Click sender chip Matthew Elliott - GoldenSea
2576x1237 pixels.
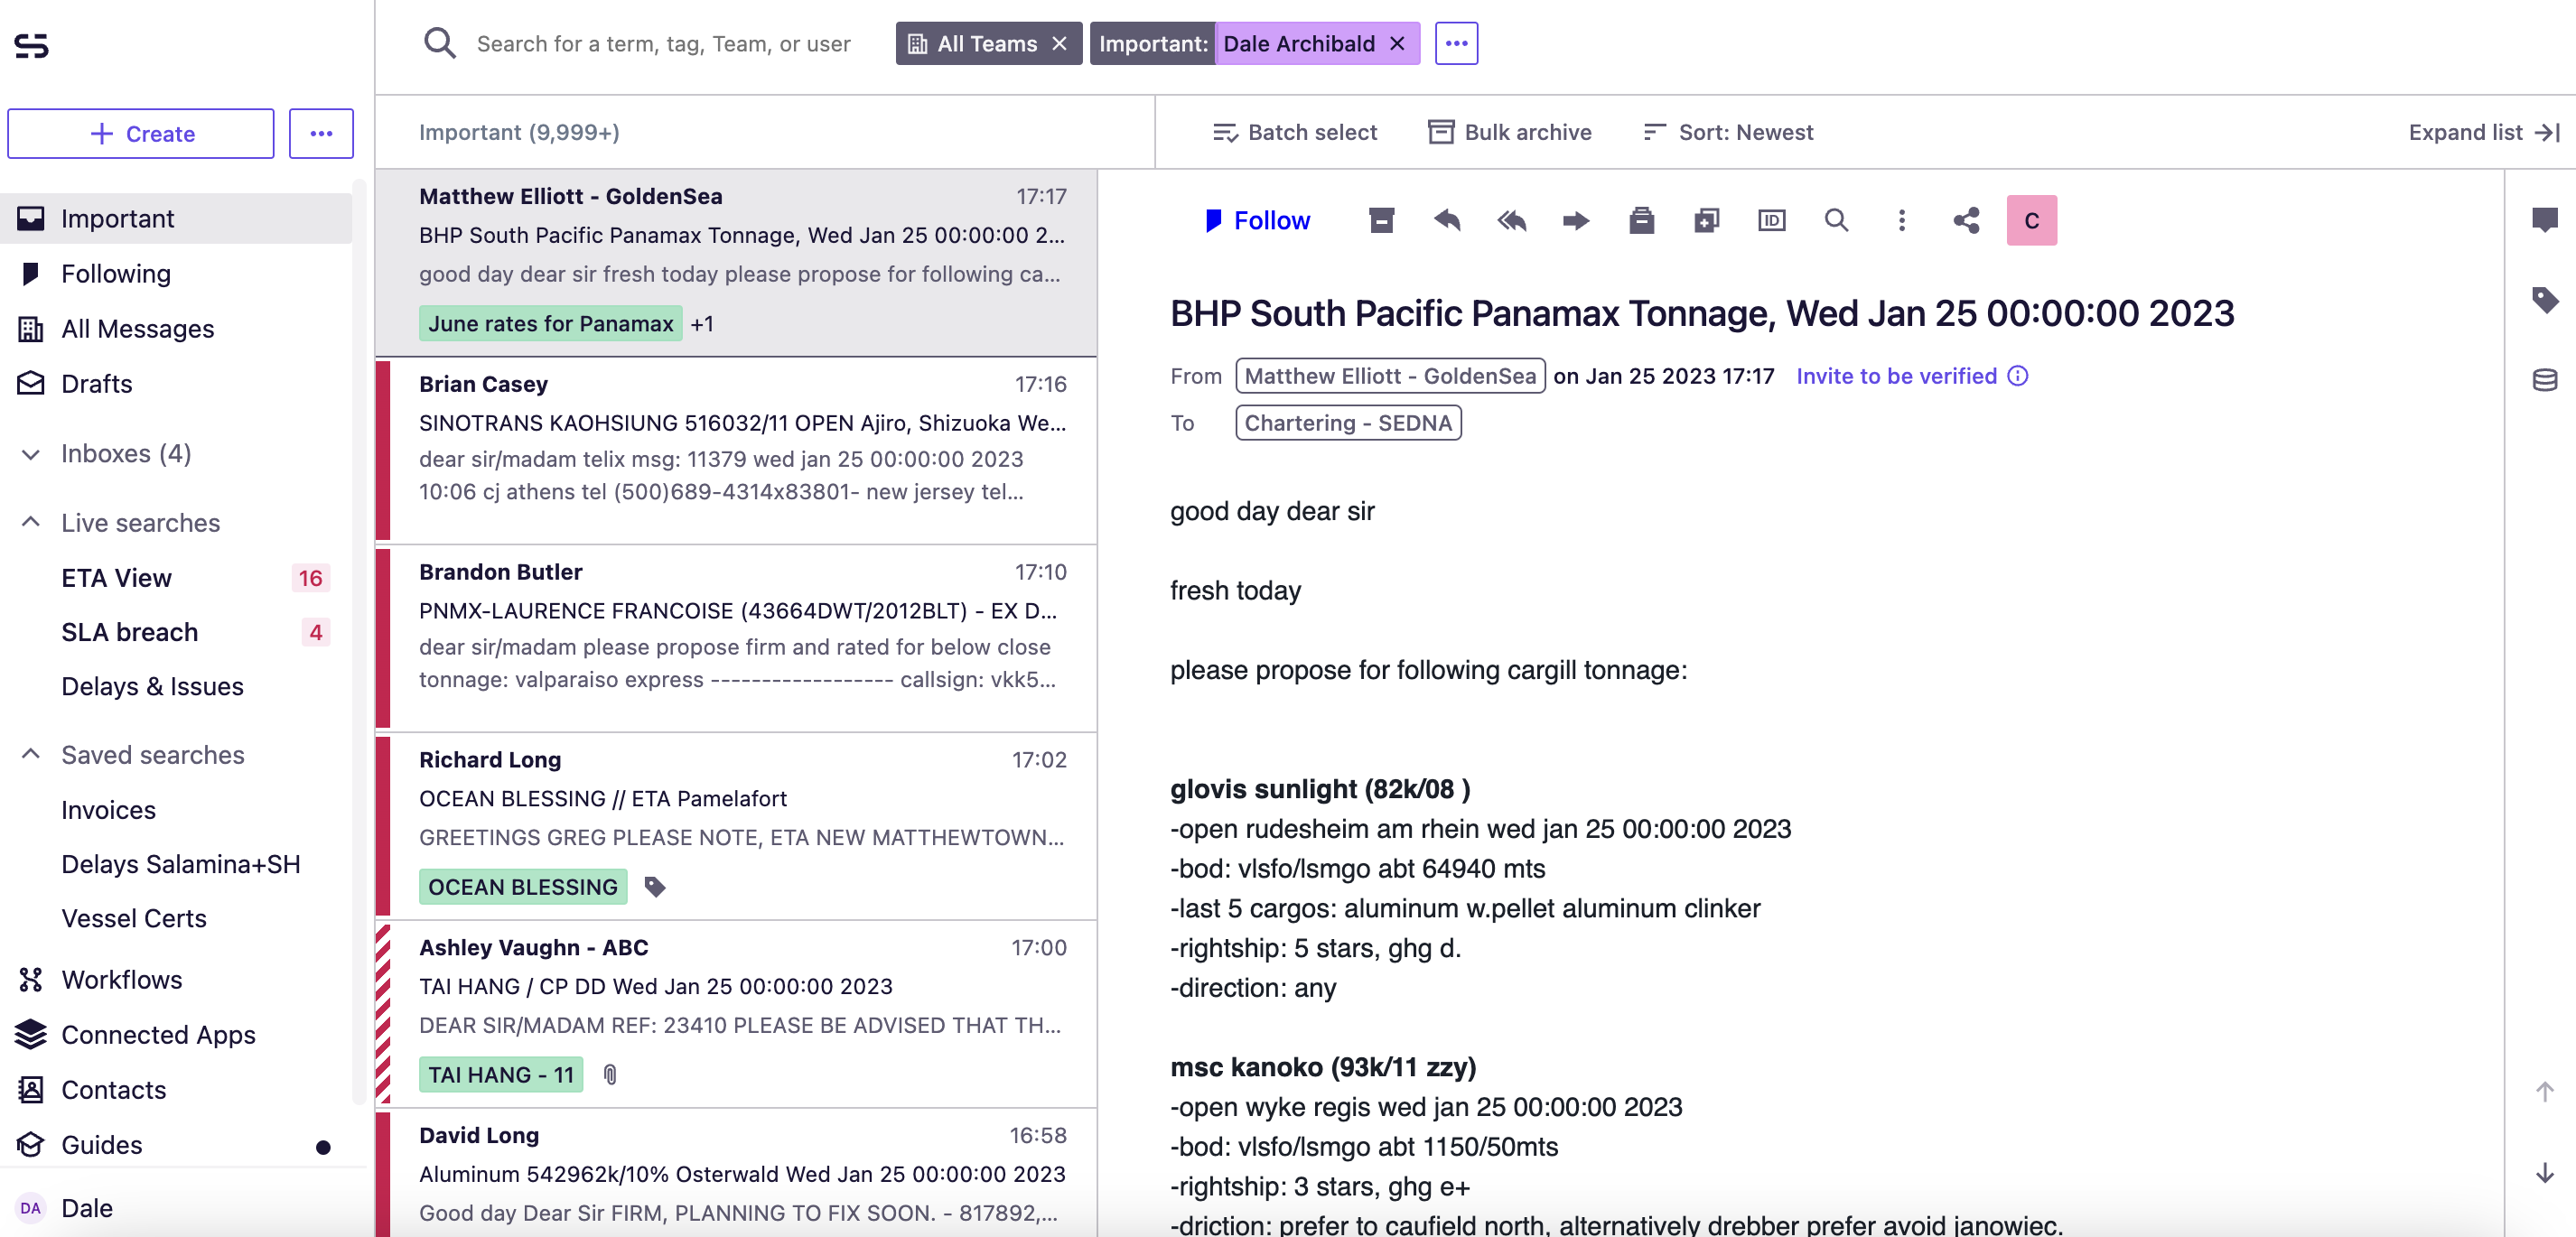(1390, 376)
